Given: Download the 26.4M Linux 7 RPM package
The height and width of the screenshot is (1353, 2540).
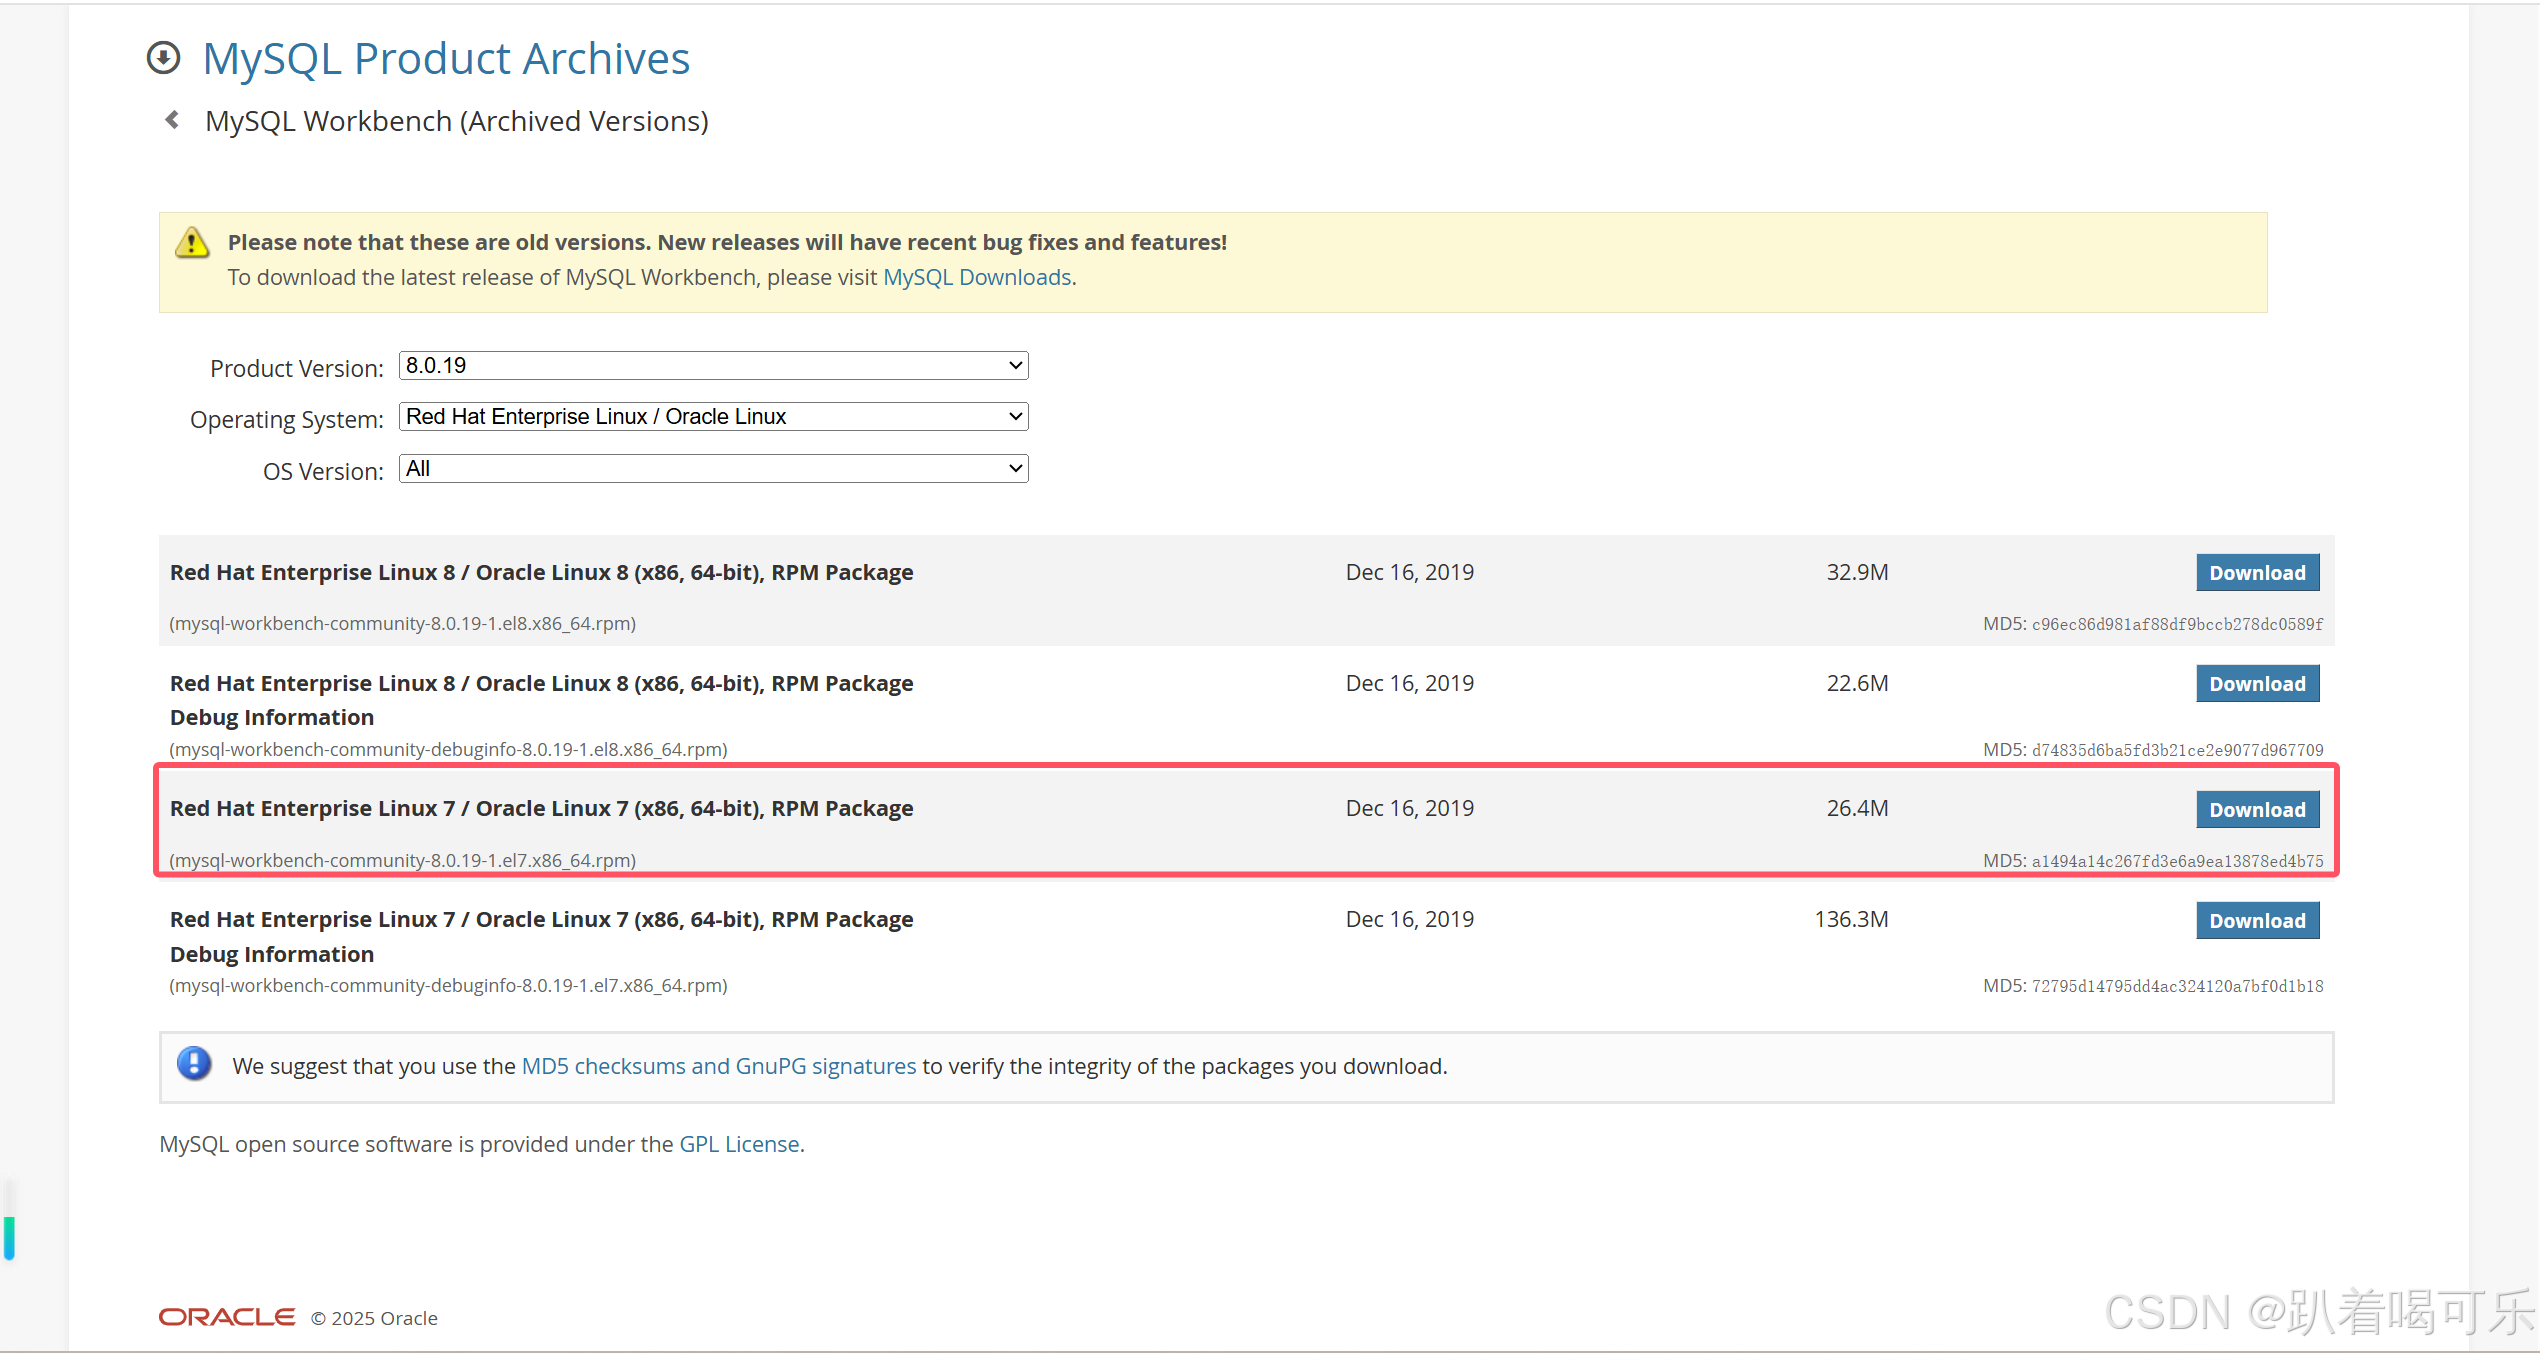Looking at the screenshot, I should point(2258,810).
